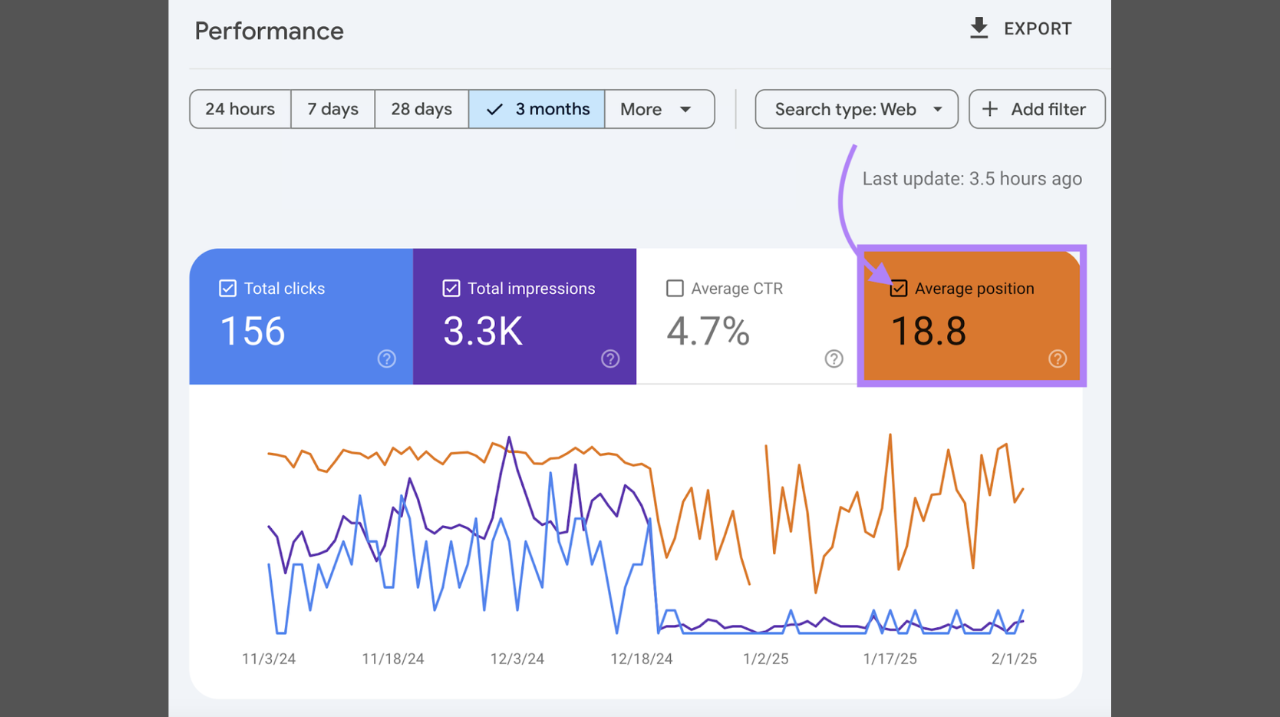The height and width of the screenshot is (717, 1280).
Task: Click the Export download arrow icon
Action: point(978,28)
